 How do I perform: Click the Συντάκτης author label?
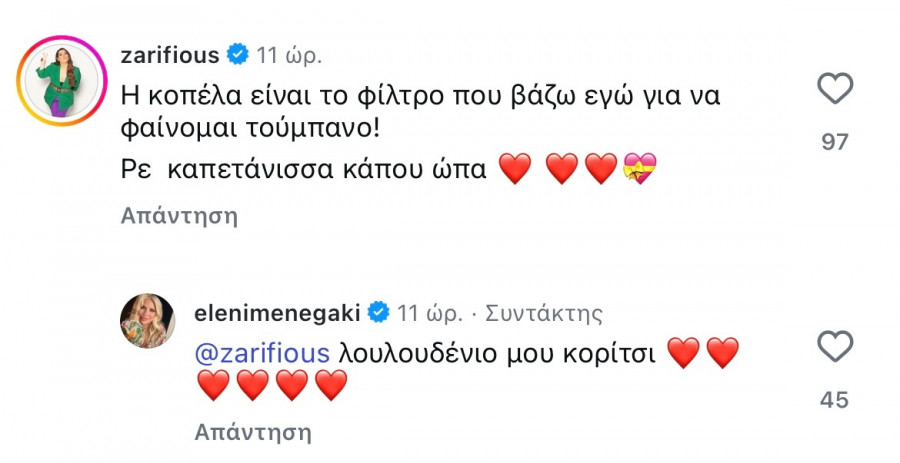[543, 313]
